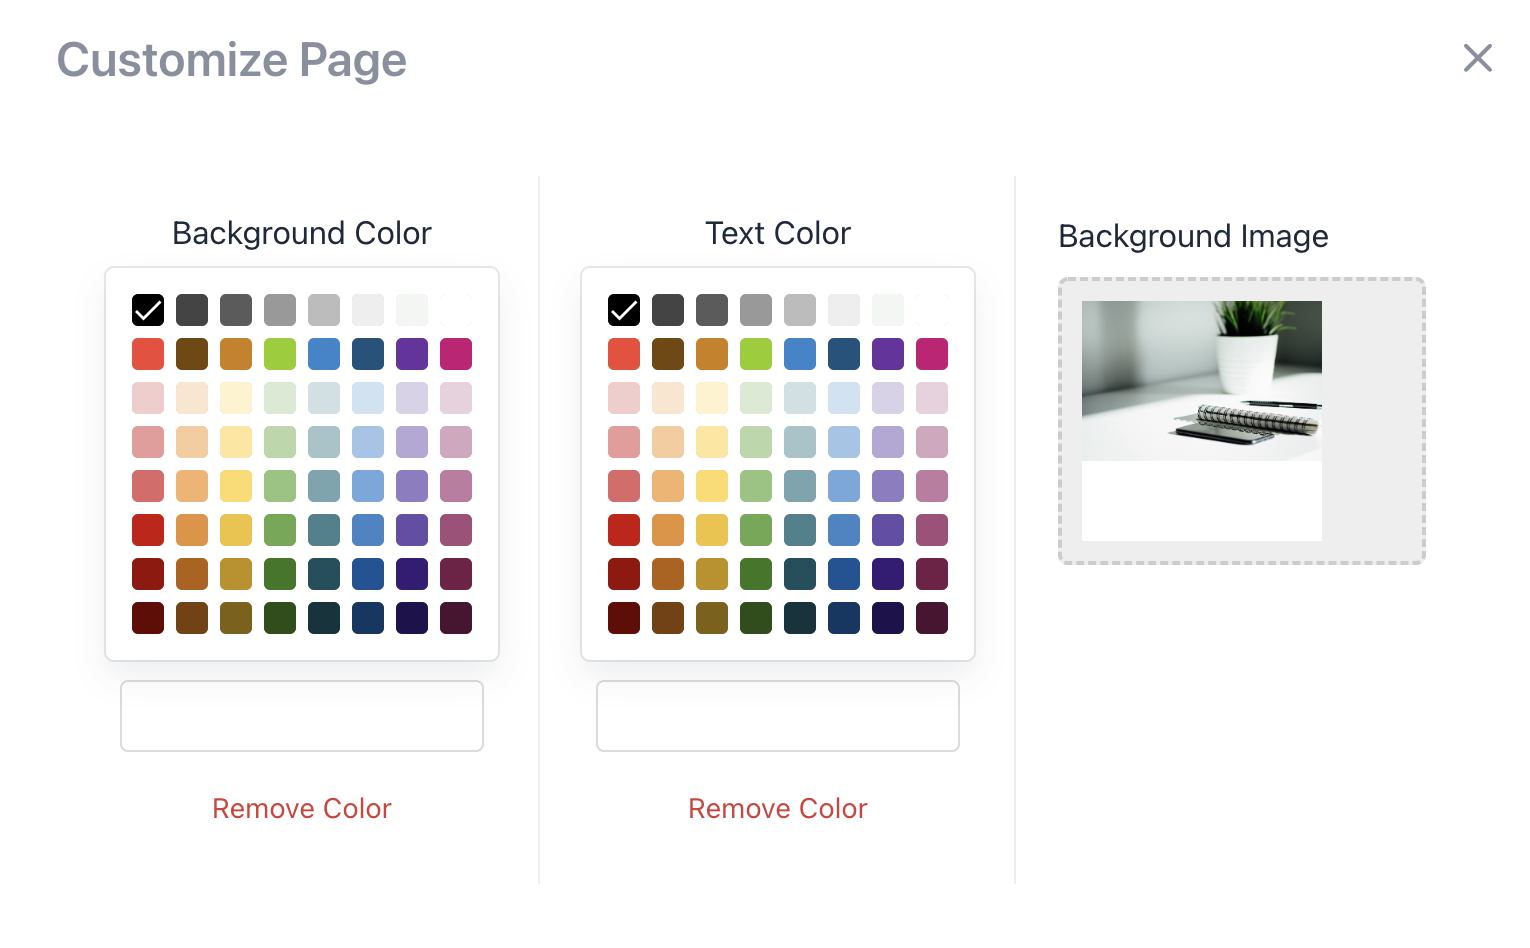Select checked black swatch in Text Color
Viewport: 1530px width, 948px height.
[624, 310]
